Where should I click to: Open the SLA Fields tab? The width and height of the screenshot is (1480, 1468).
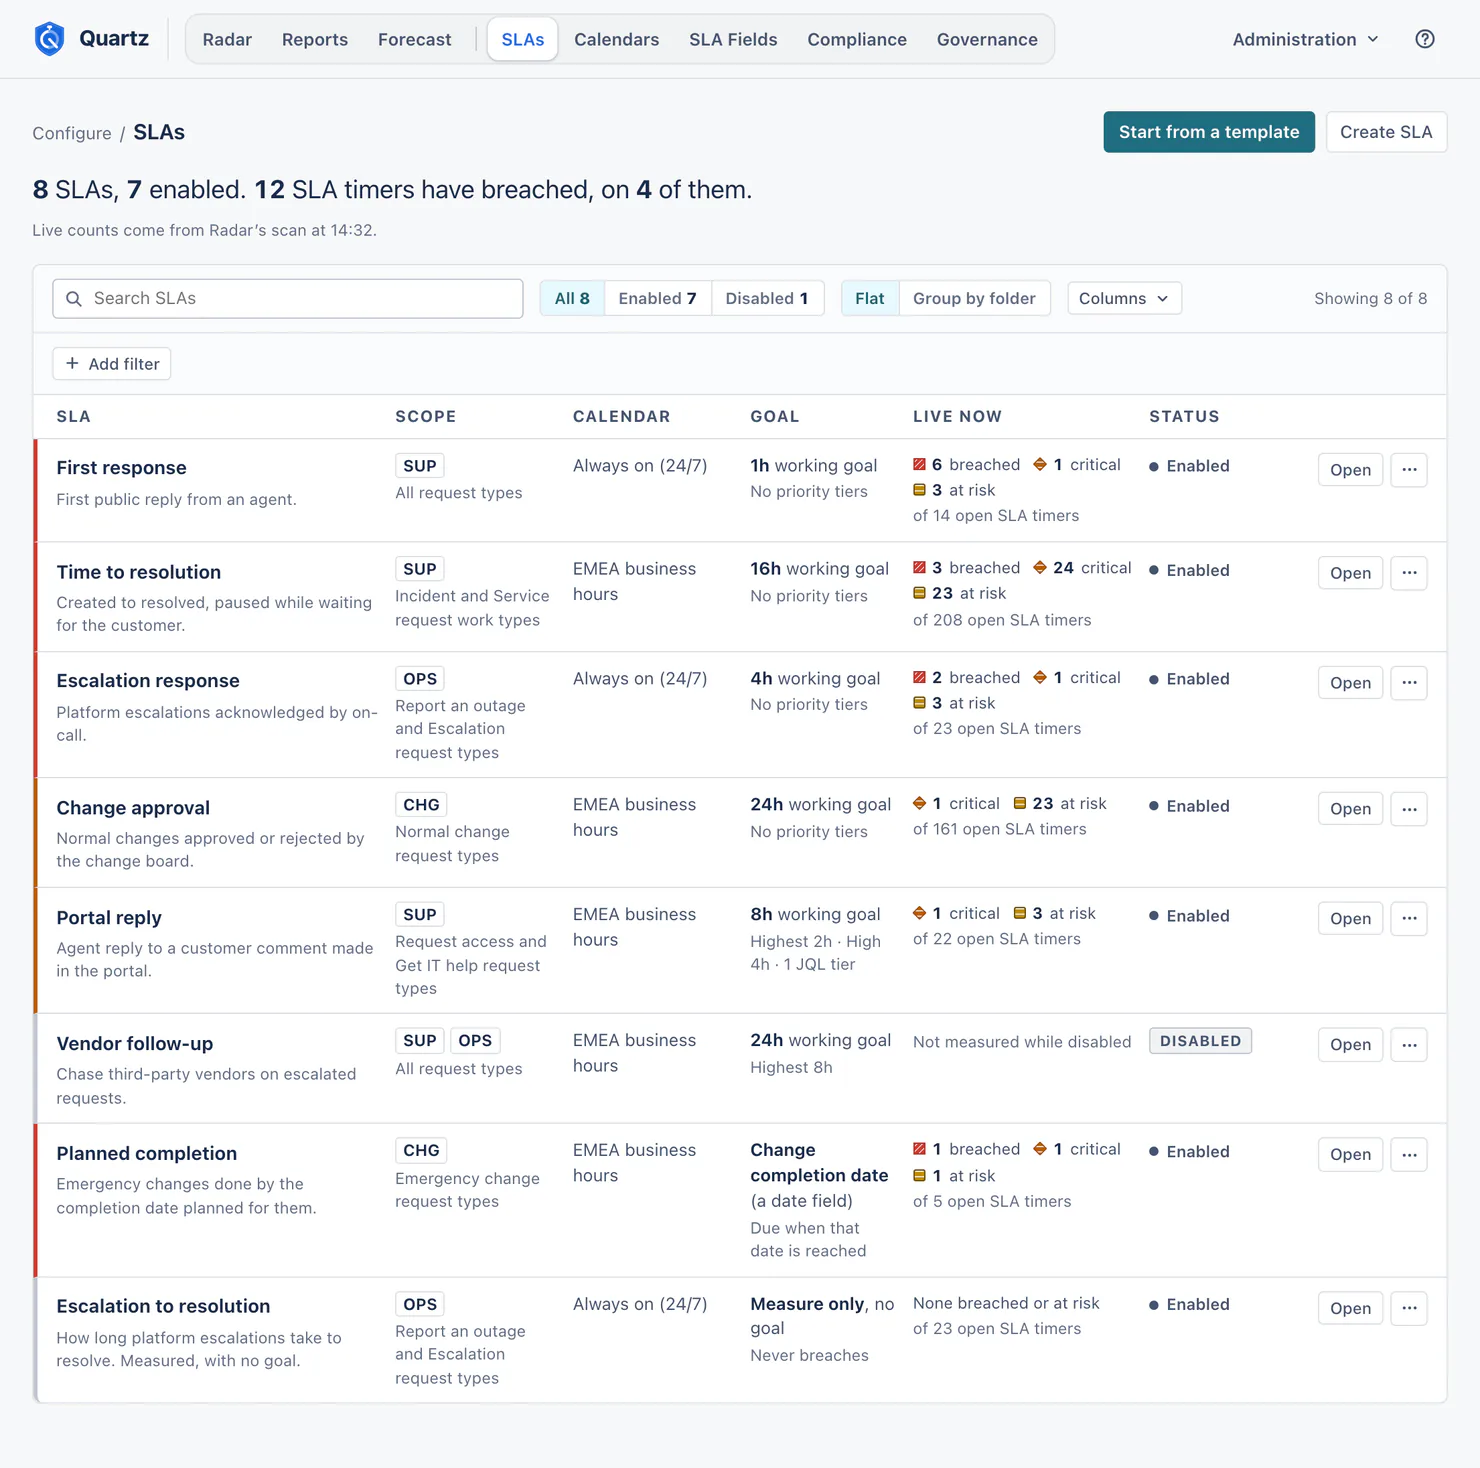point(733,39)
